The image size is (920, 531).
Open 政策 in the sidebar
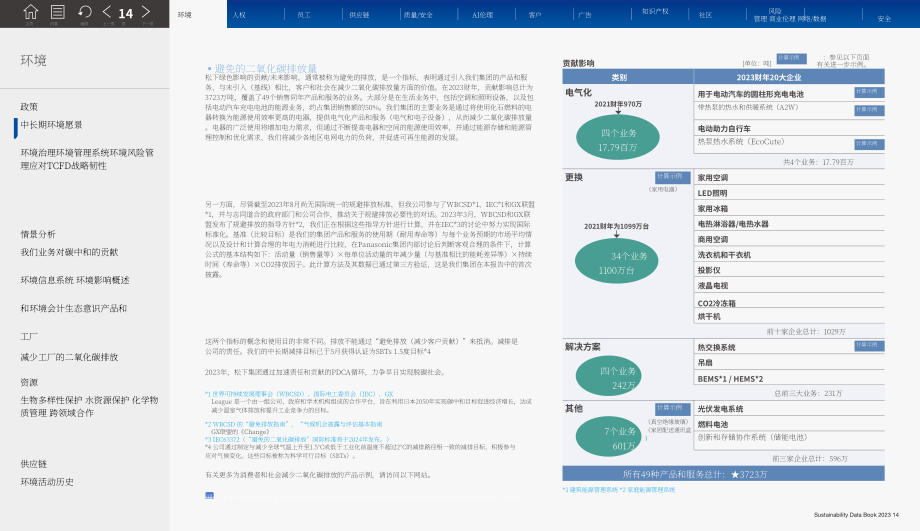click(x=29, y=107)
